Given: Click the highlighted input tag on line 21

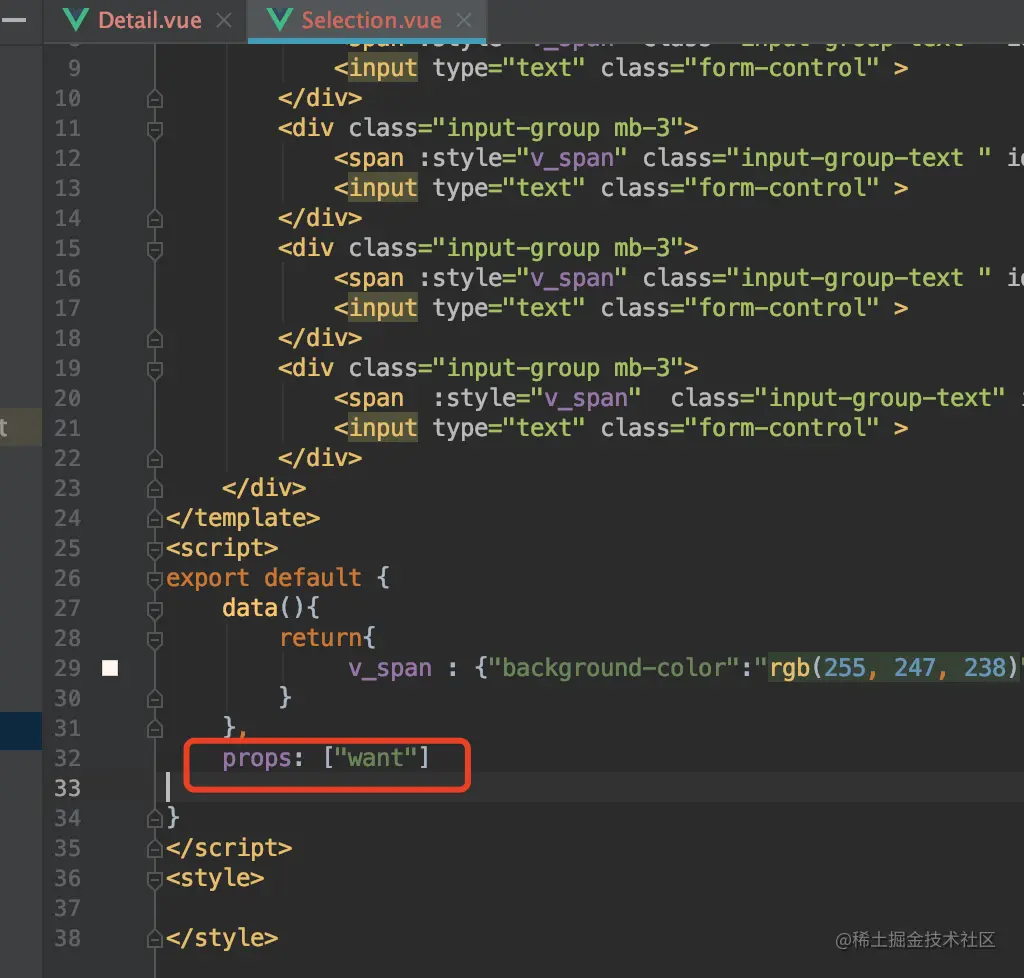Looking at the screenshot, I should (x=383, y=428).
